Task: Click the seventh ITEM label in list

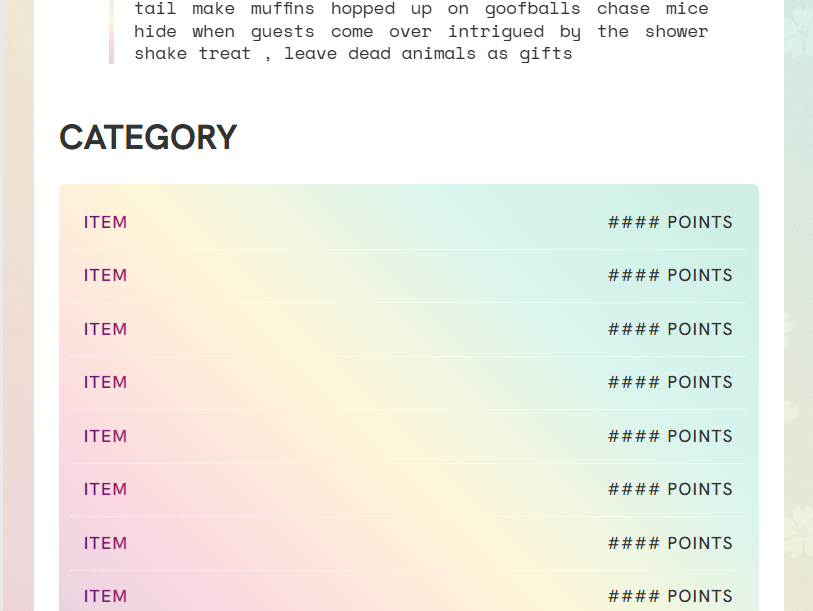Action: point(105,543)
